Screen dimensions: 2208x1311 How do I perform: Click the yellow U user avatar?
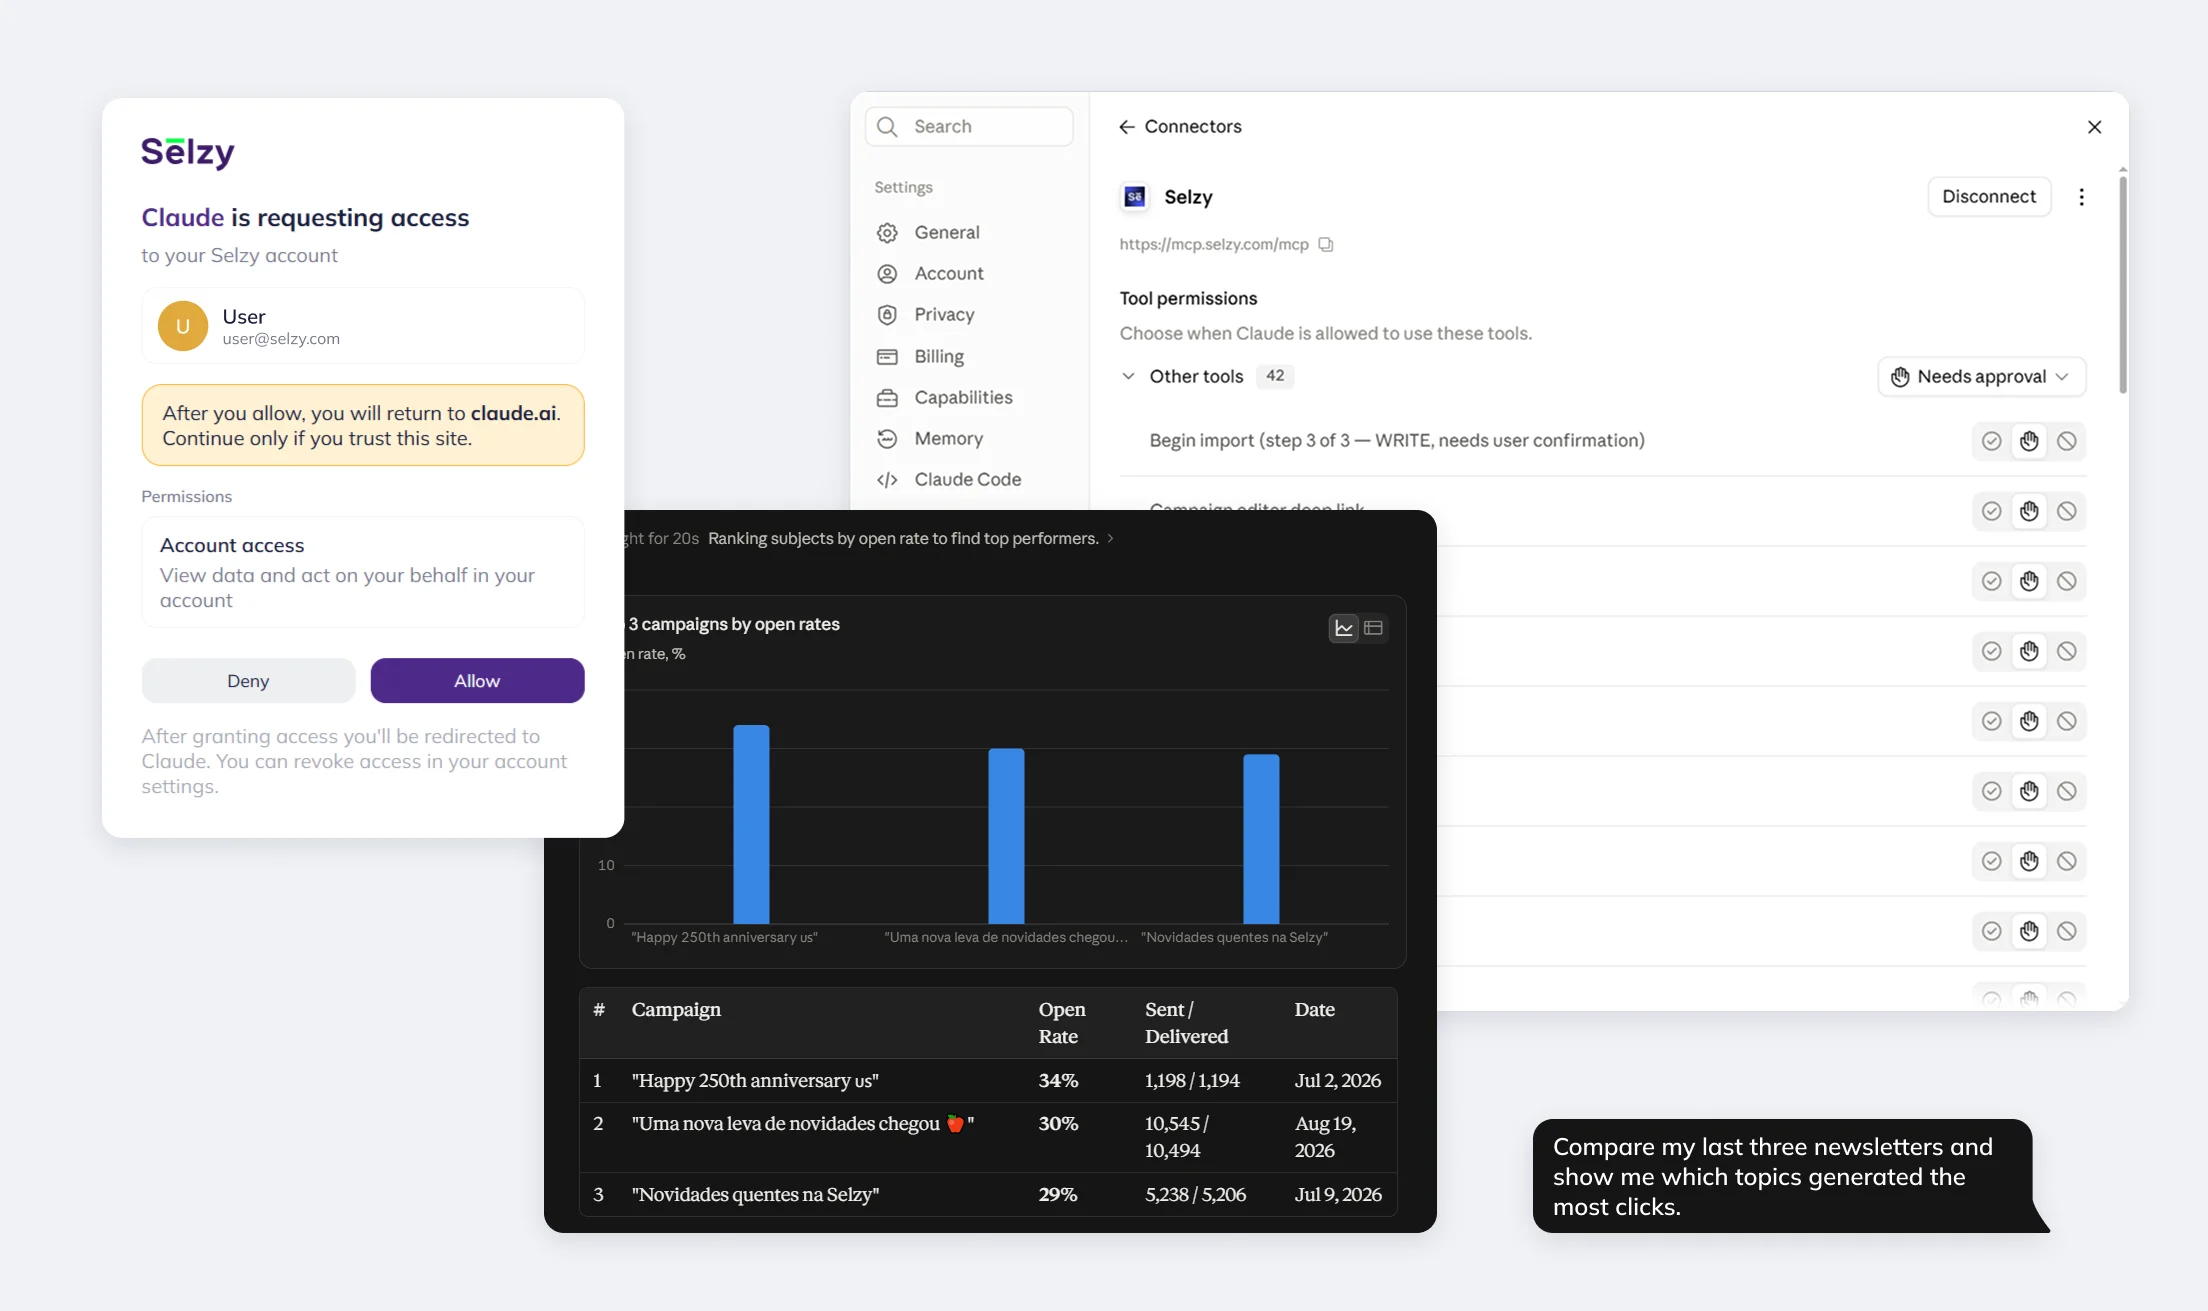183,326
